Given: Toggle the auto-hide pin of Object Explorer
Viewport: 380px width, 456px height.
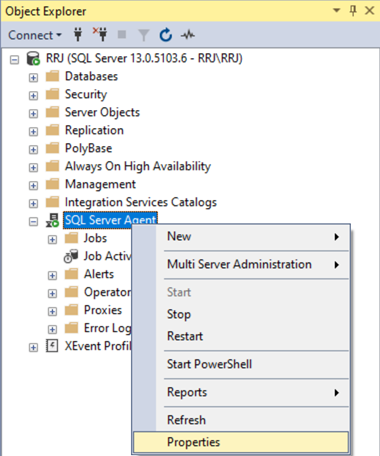Looking at the screenshot, I should click(x=353, y=11).
